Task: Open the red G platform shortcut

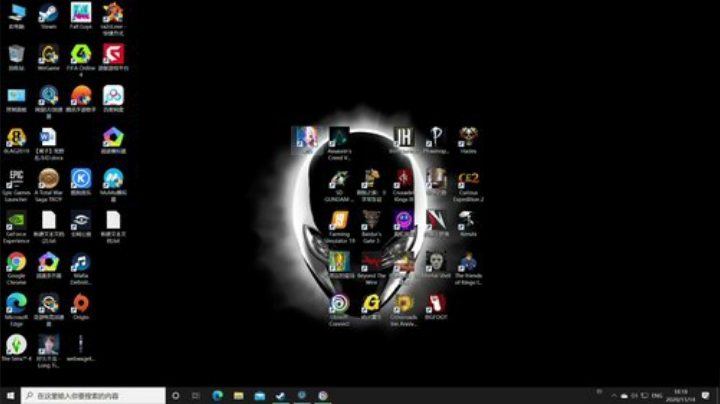Action: [x=113, y=58]
